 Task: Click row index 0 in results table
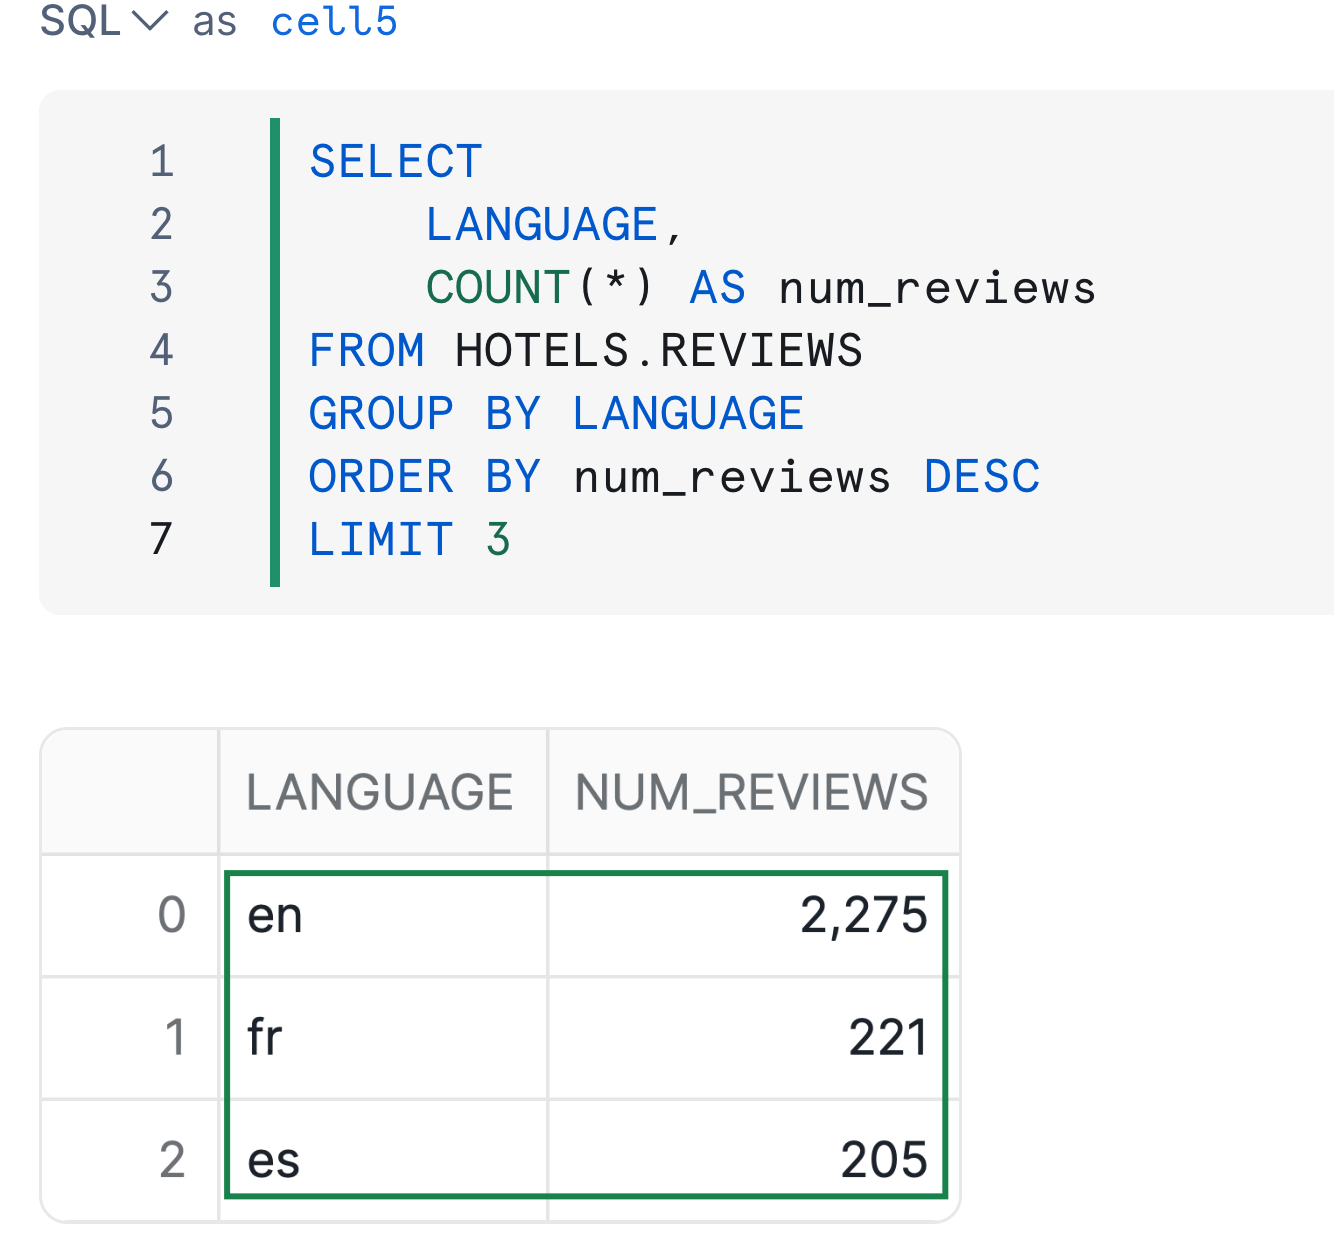coord(172,915)
